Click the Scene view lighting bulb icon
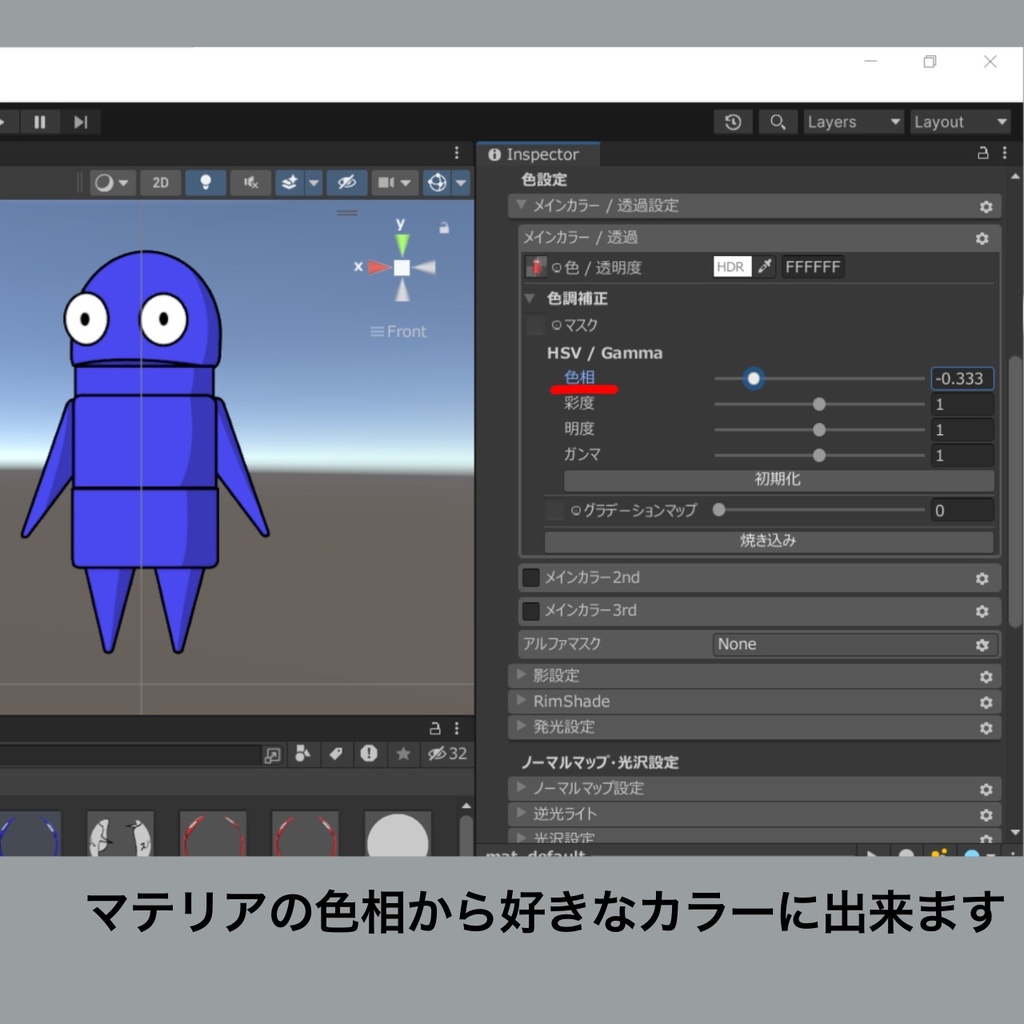 tap(205, 182)
